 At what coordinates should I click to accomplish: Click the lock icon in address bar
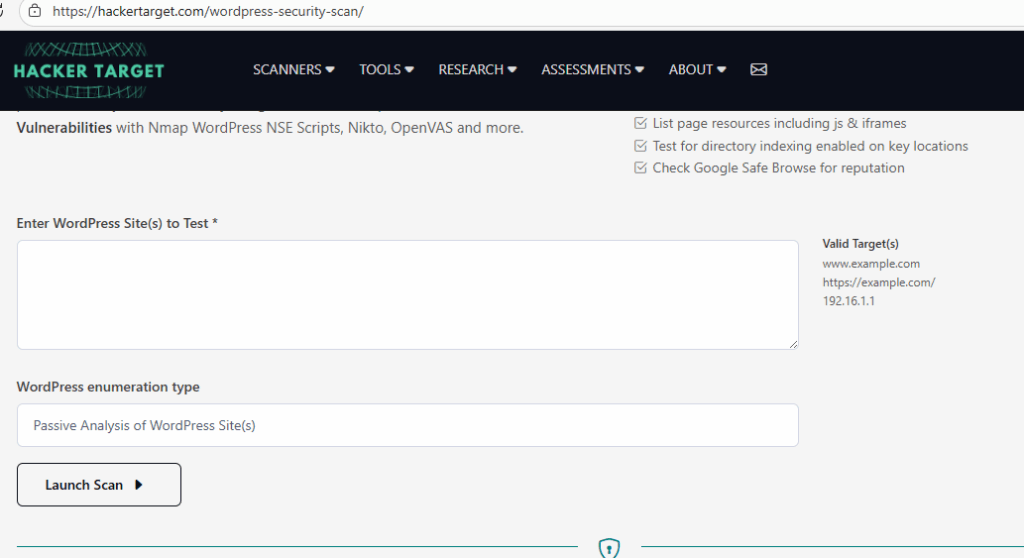(x=34, y=11)
